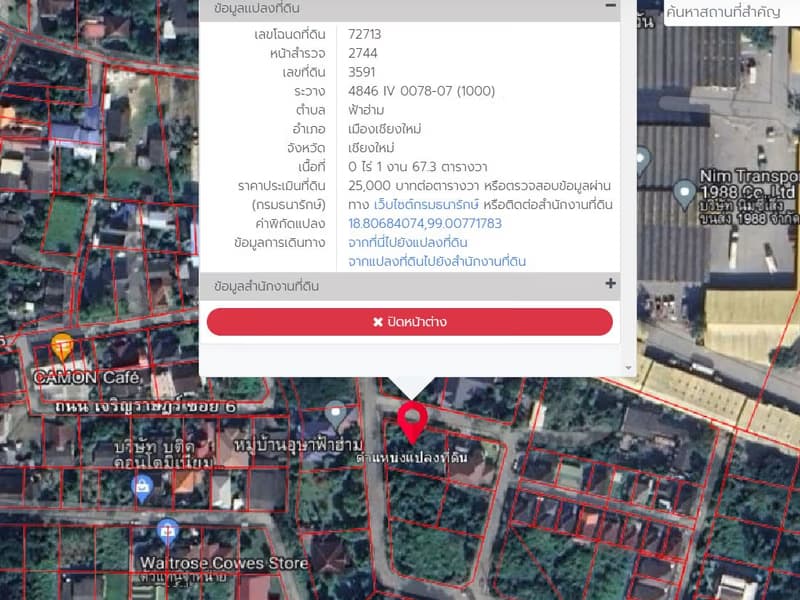The image size is (800, 600).
Task: Click the ตำแหน่งแปลงที่ดิน label under the pin
Action: [x=412, y=457]
